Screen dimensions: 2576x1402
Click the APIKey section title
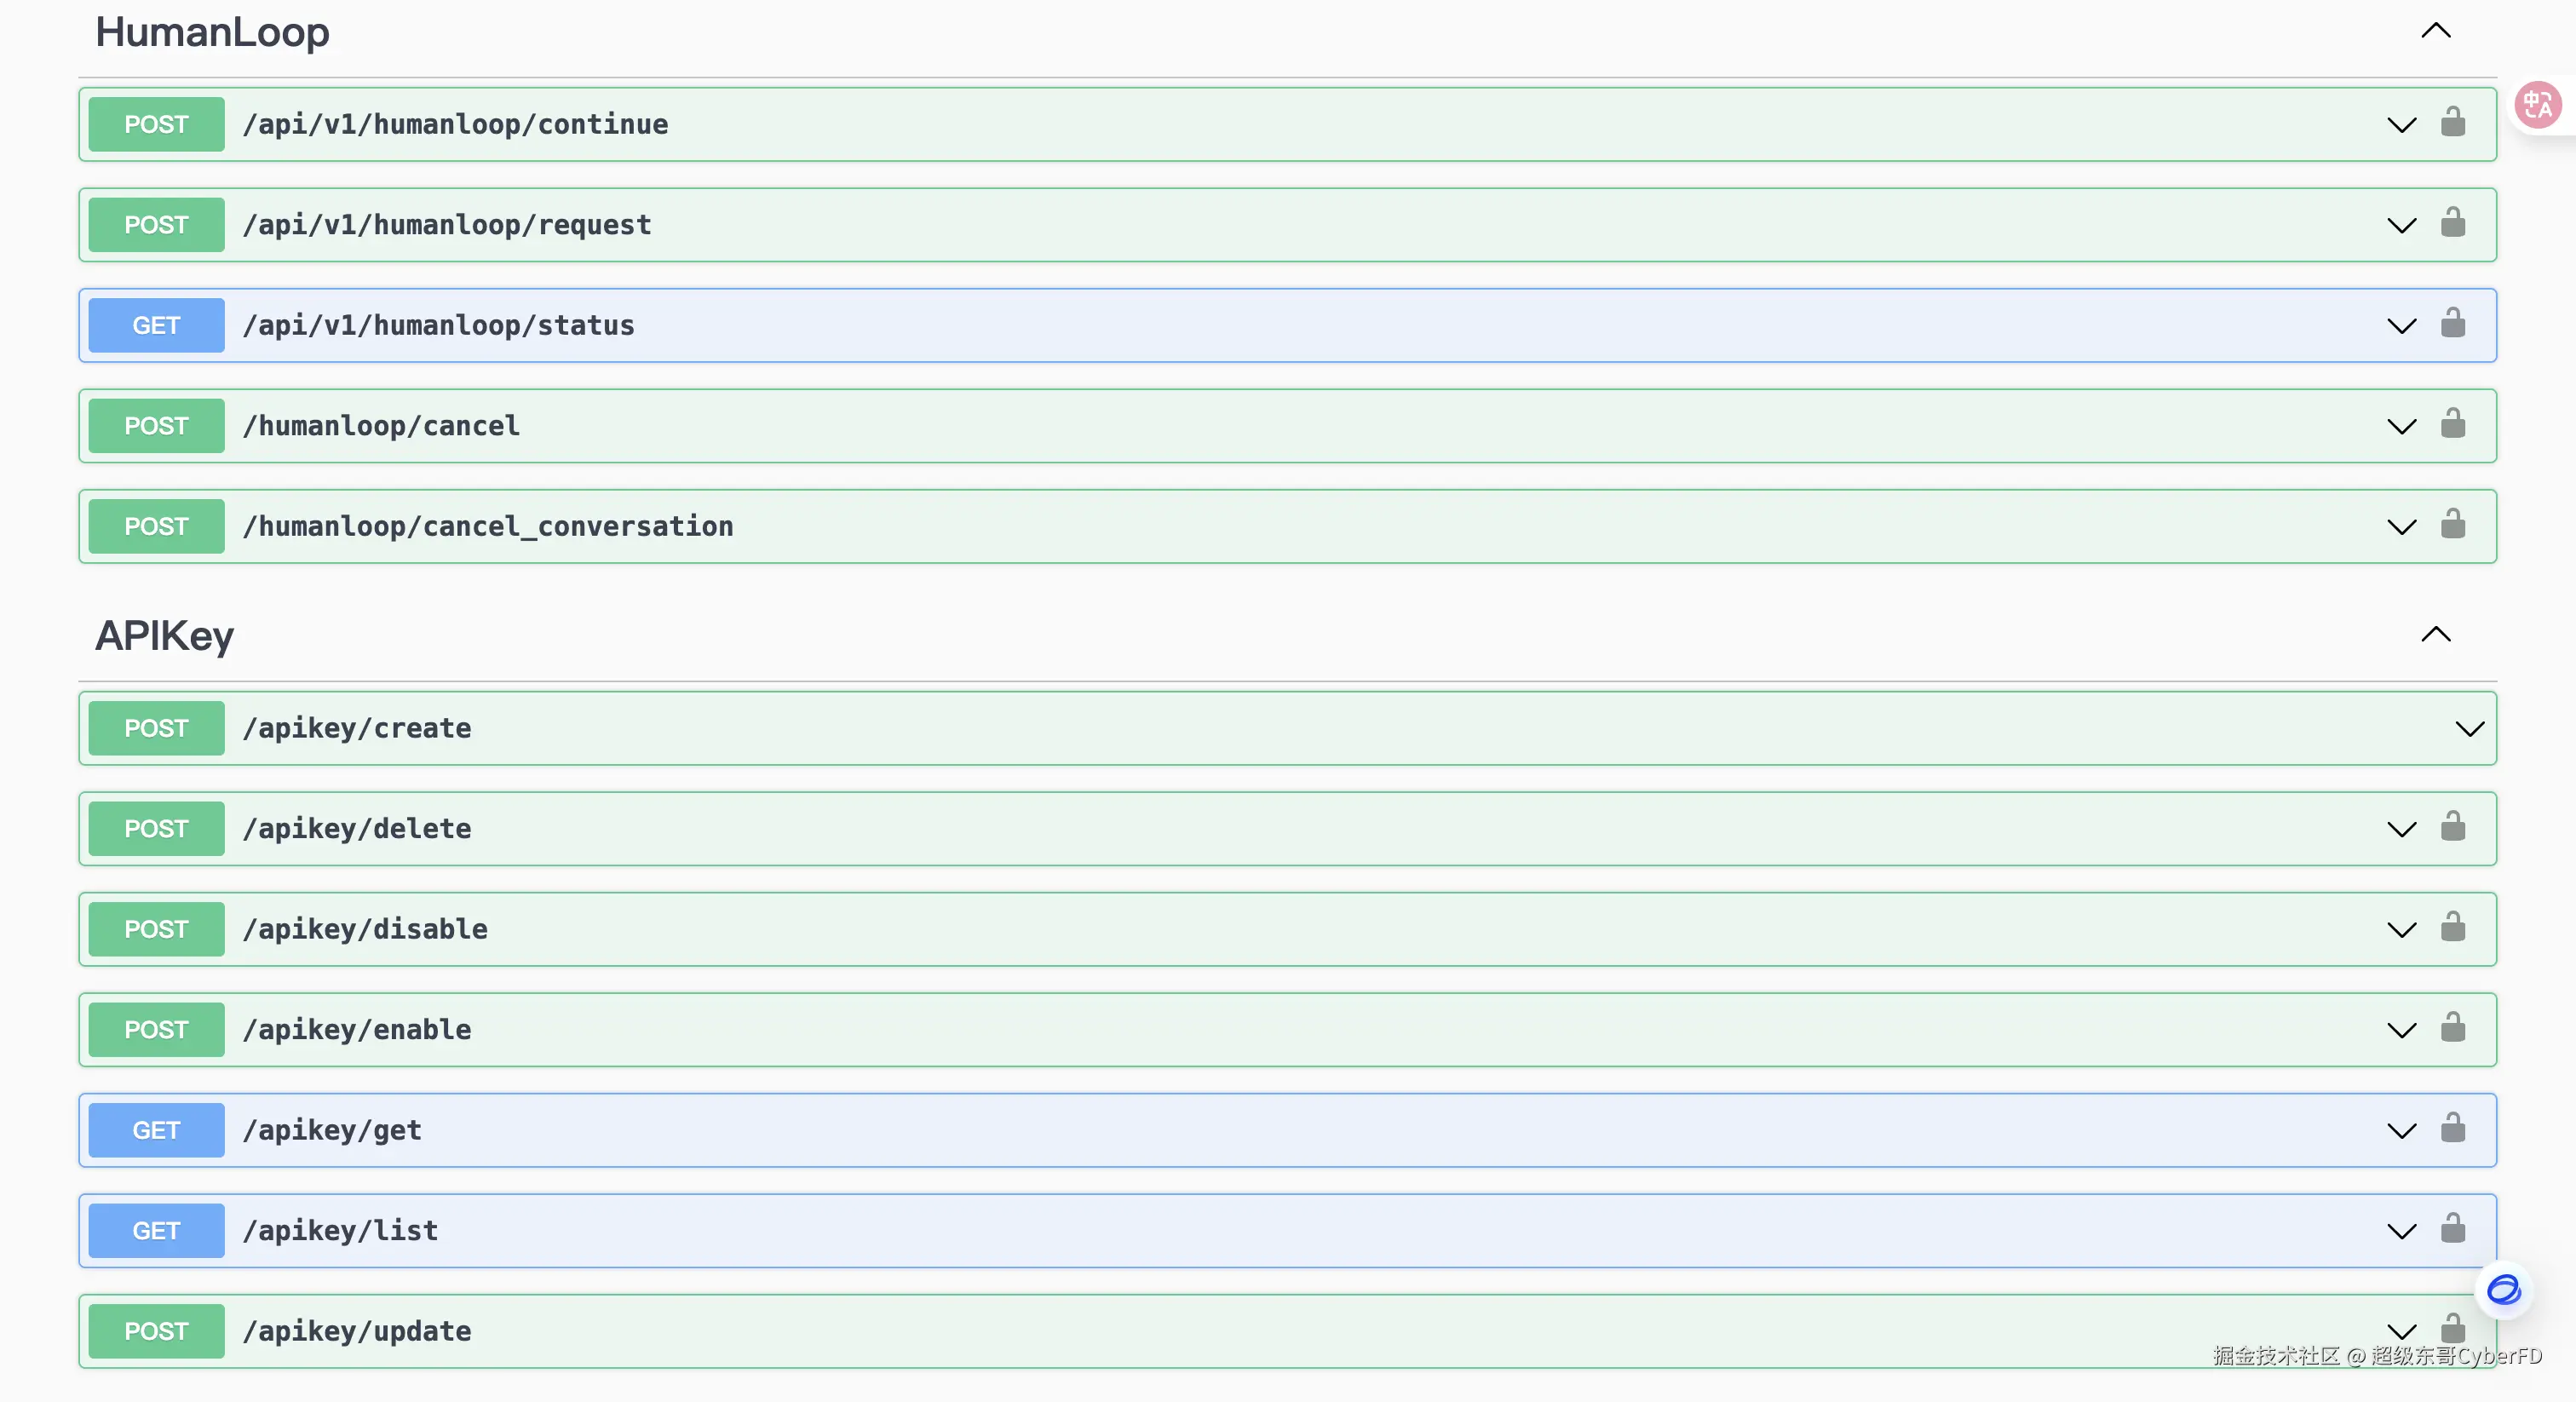pos(164,636)
